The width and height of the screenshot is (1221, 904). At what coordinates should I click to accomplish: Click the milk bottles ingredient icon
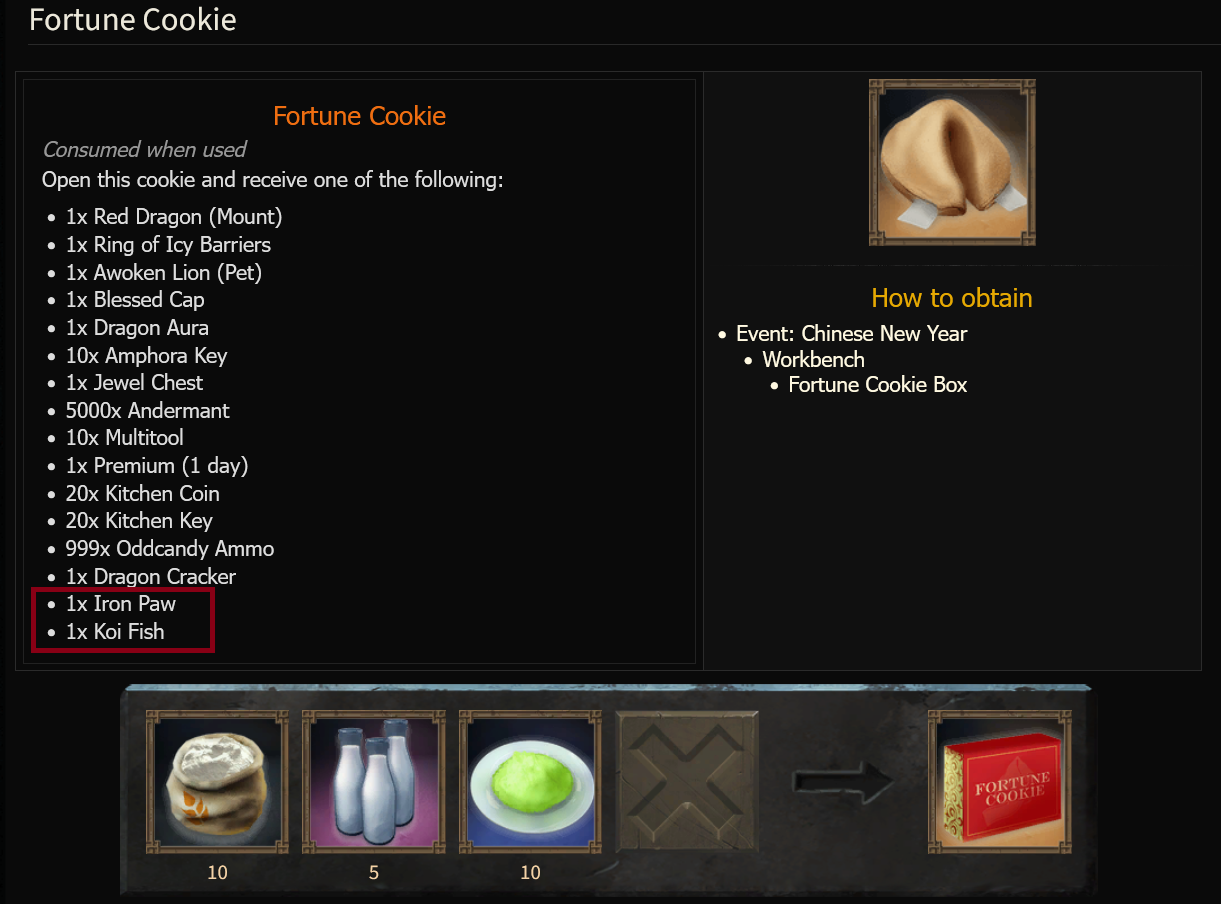click(373, 782)
